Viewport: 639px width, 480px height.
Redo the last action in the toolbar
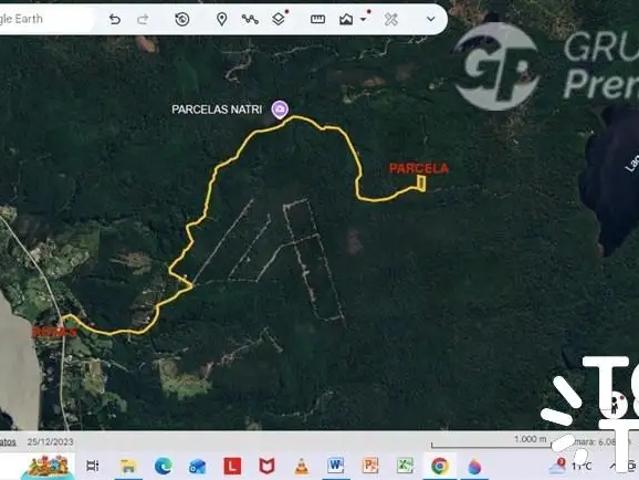(143, 19)
